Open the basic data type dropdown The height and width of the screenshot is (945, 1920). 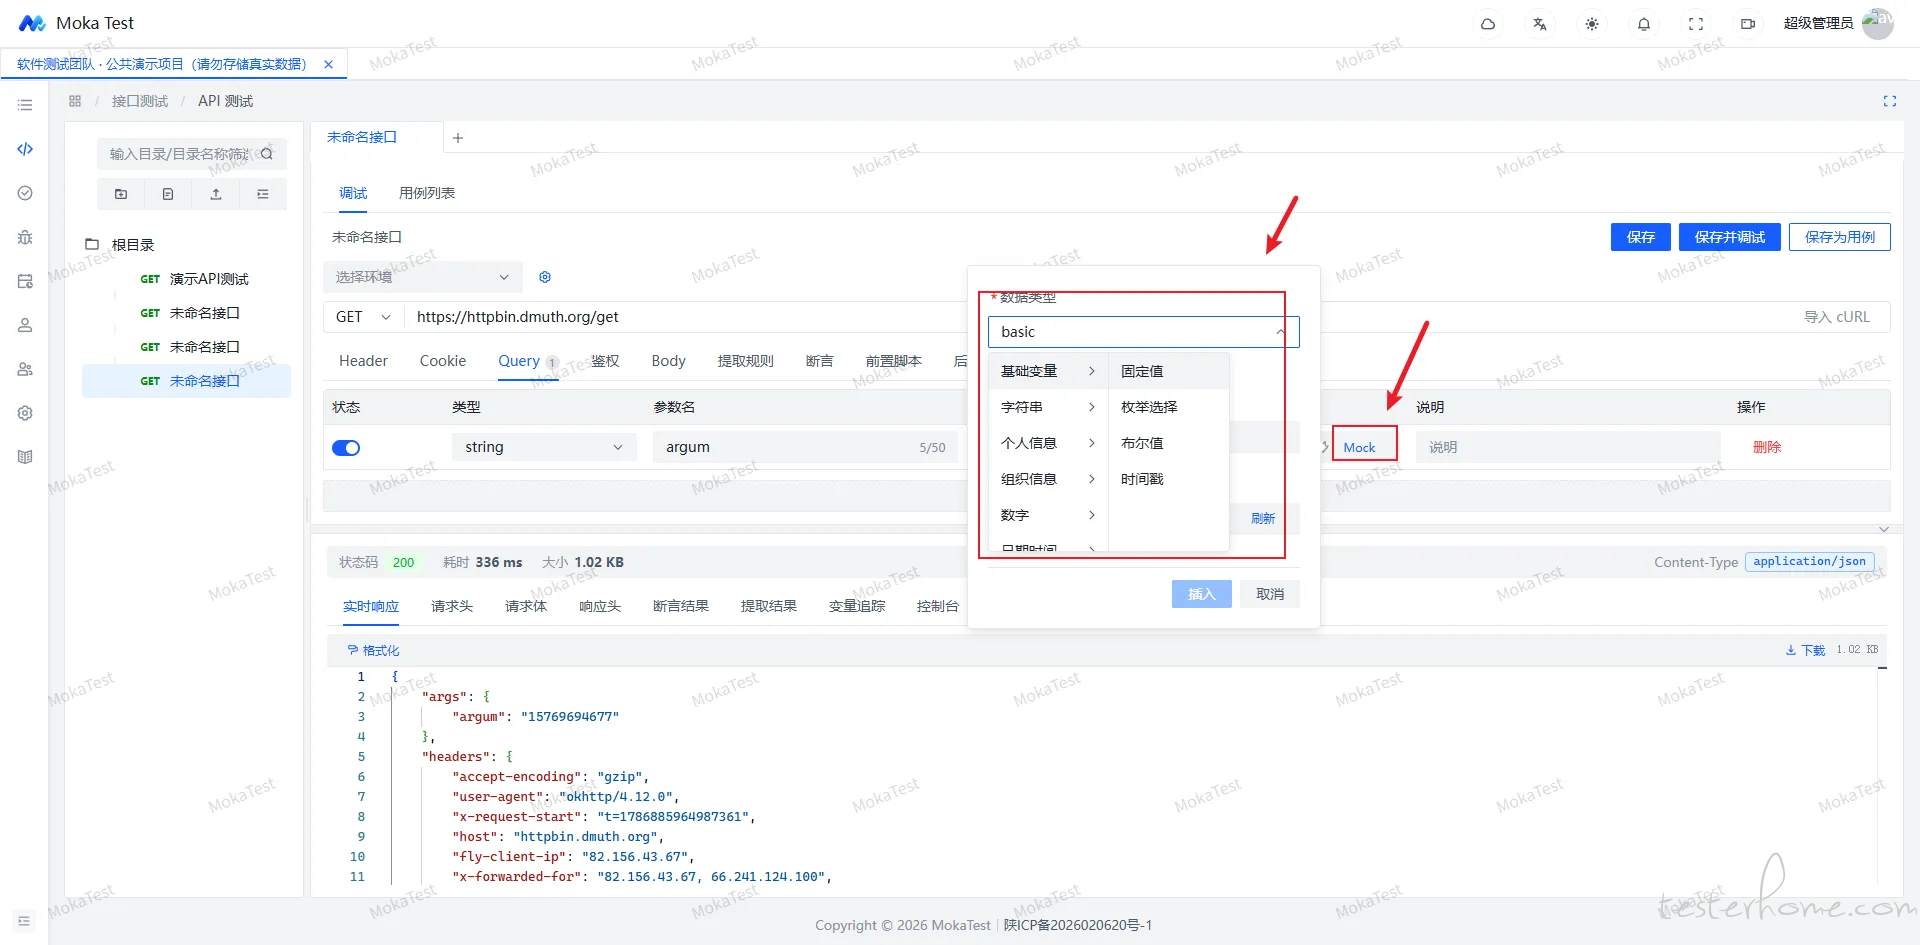(1143, 332)
